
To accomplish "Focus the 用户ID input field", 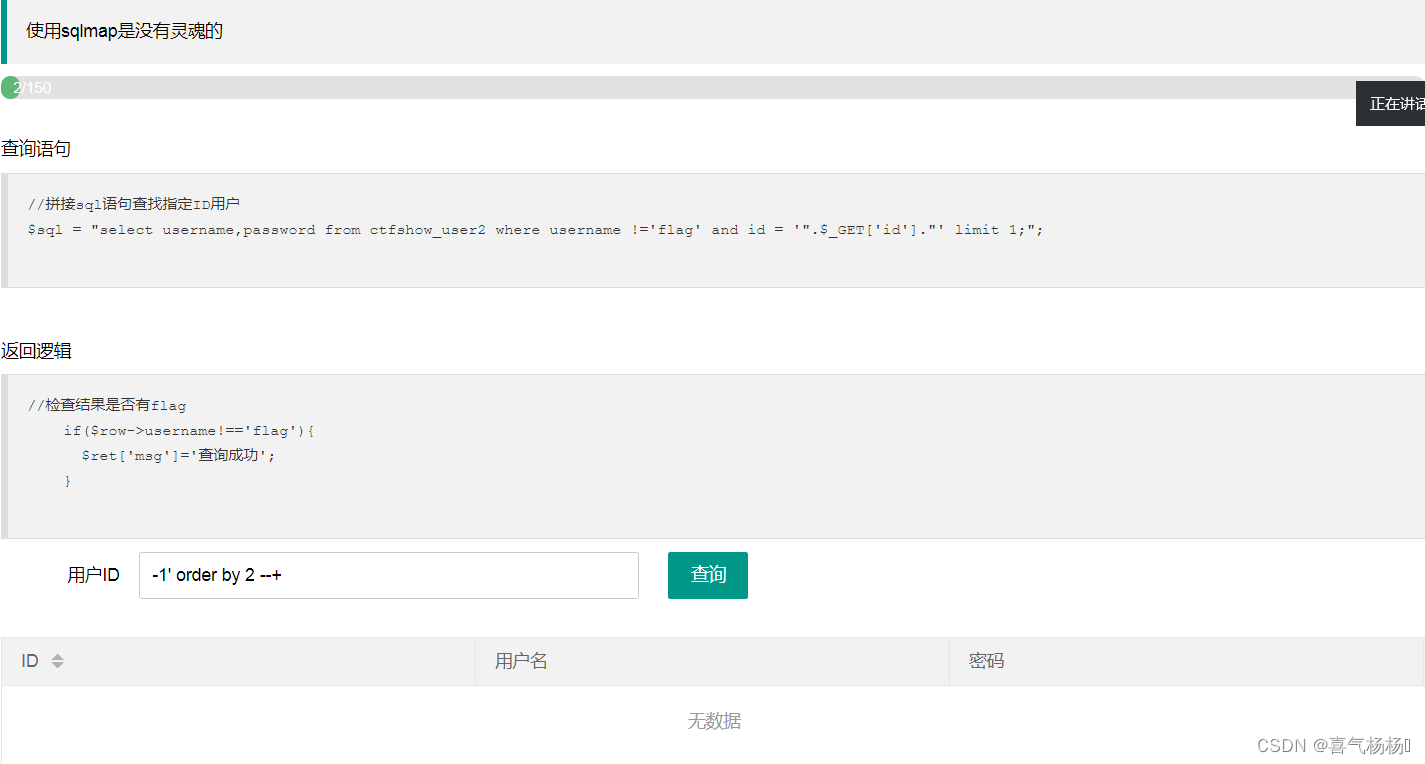I will pos(388,575).
